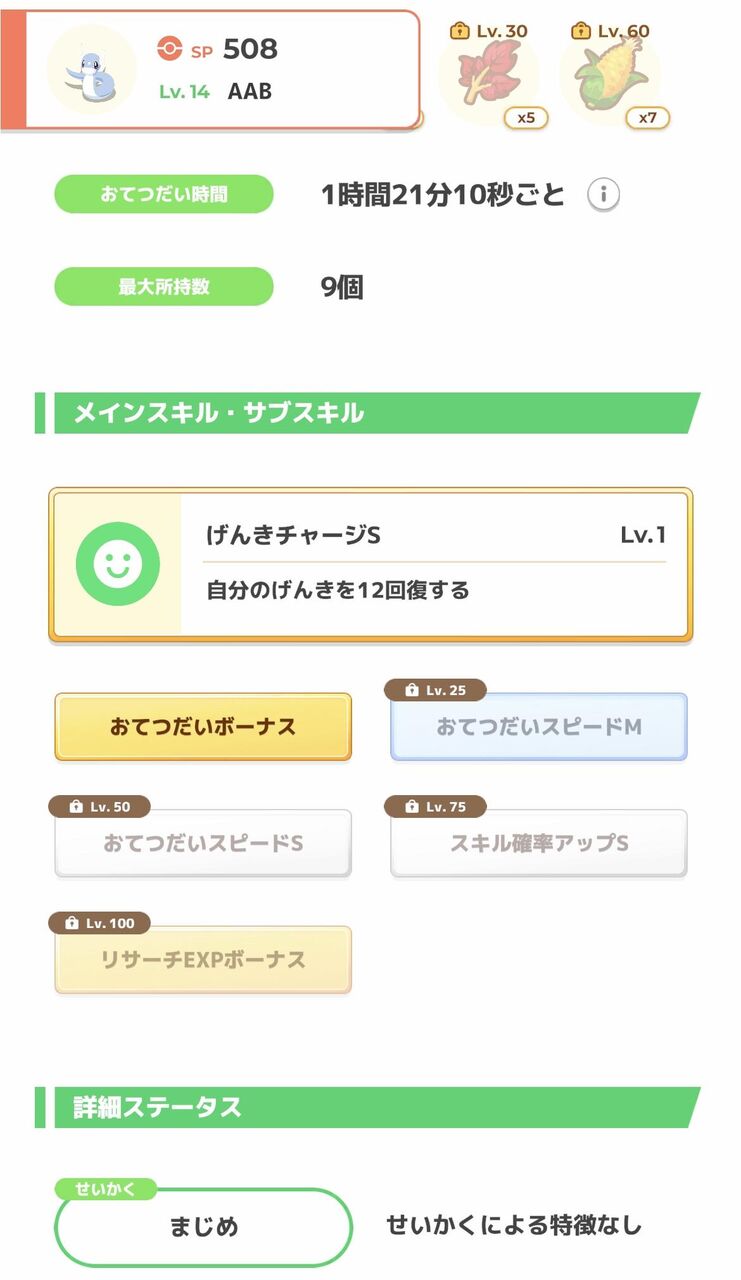Viewport: 741px width, 1280px height.
Task: Open the info icon beside helping time
Action: point(602,195)
